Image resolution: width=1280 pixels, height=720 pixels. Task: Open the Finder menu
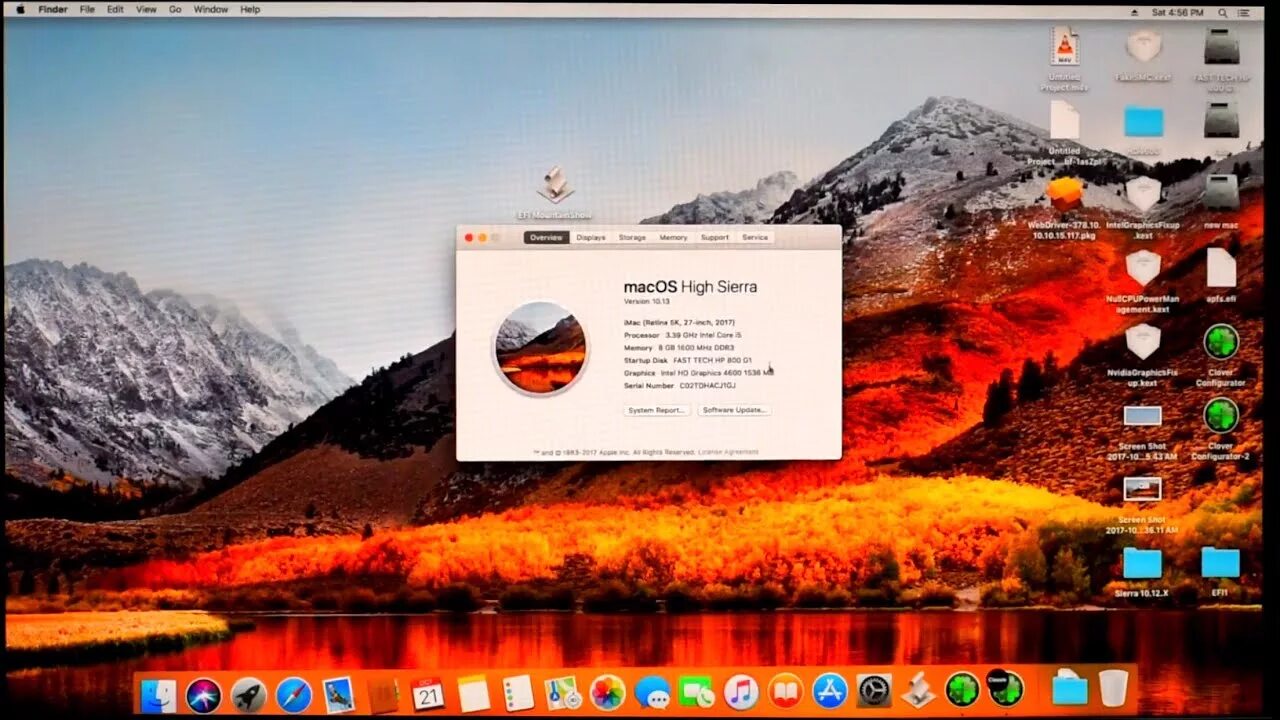pos(53,9)
